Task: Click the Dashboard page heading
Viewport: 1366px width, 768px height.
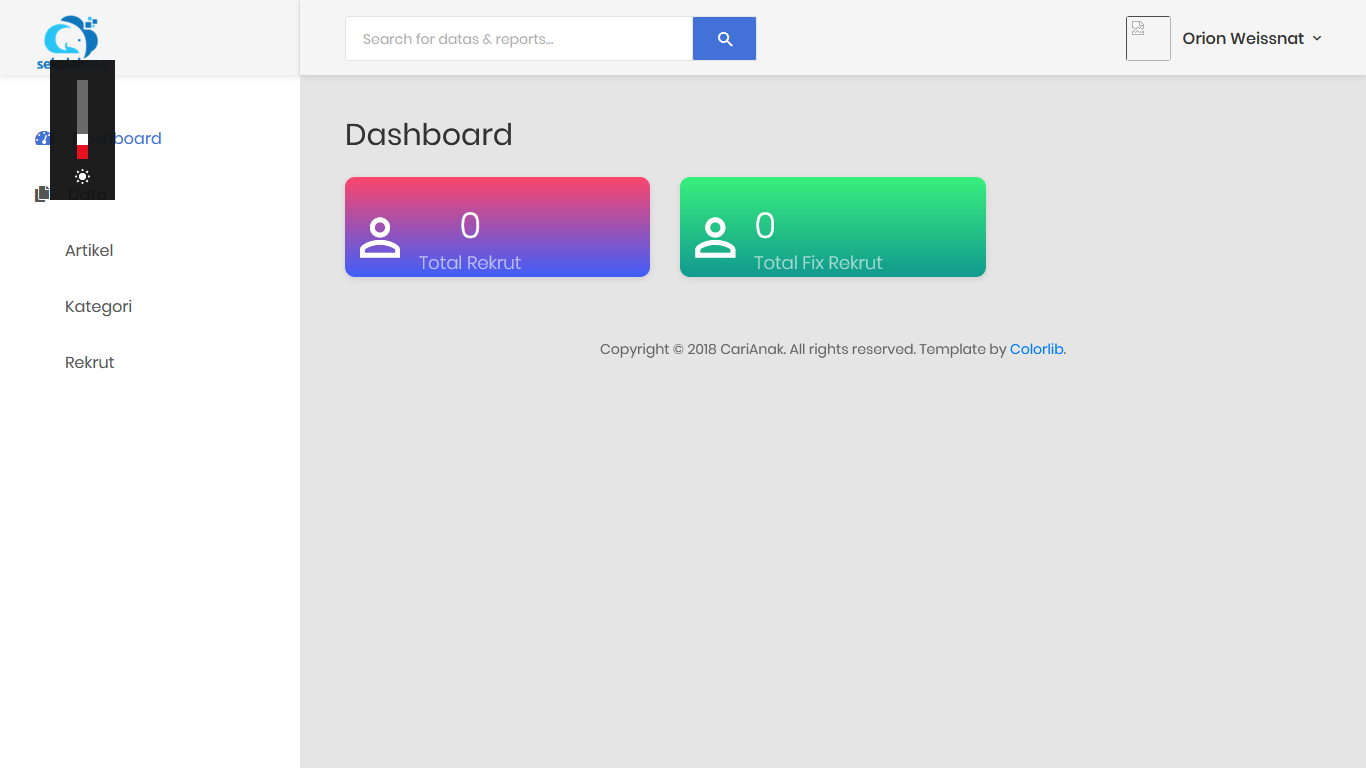Action: click(x=428, y=135)
